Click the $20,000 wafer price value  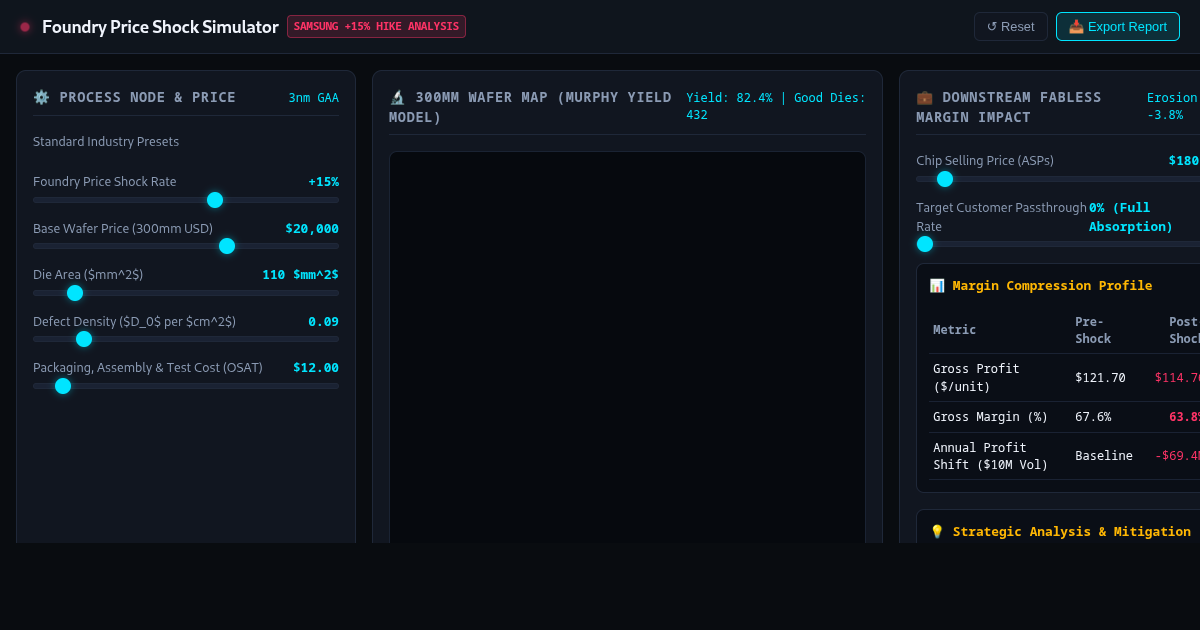(312, 229)
